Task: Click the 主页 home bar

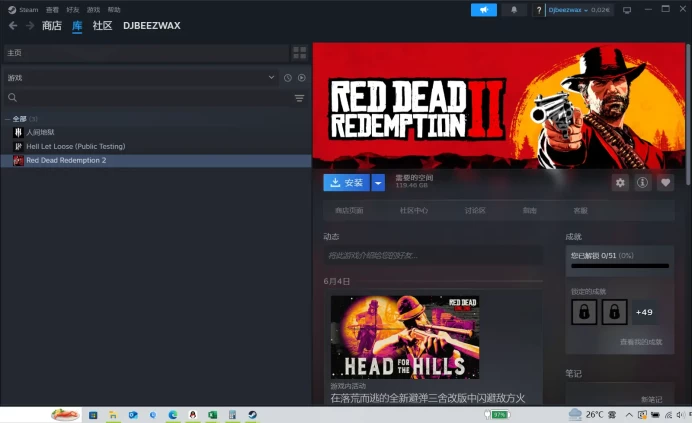Action: click(x=147, y=53)
